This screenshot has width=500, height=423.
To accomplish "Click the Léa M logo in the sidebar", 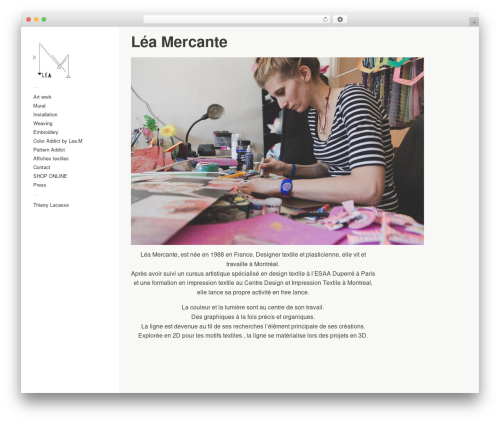I will coord(52,61).
